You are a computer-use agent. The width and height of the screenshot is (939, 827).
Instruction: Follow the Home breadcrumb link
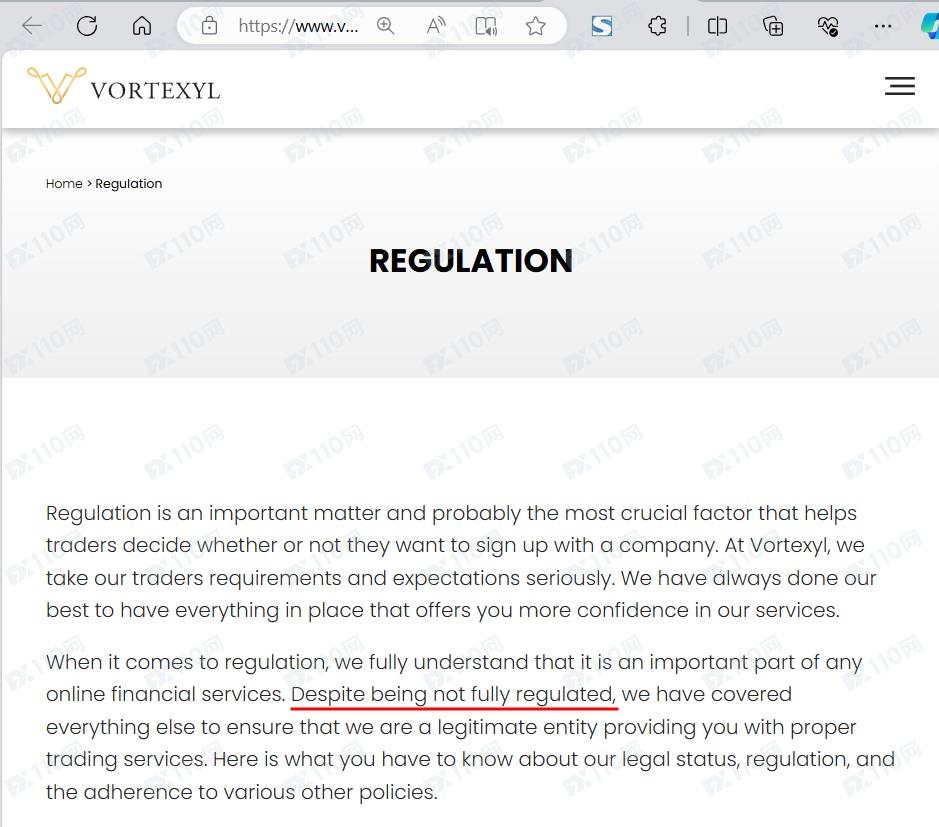tap(64, 184)
